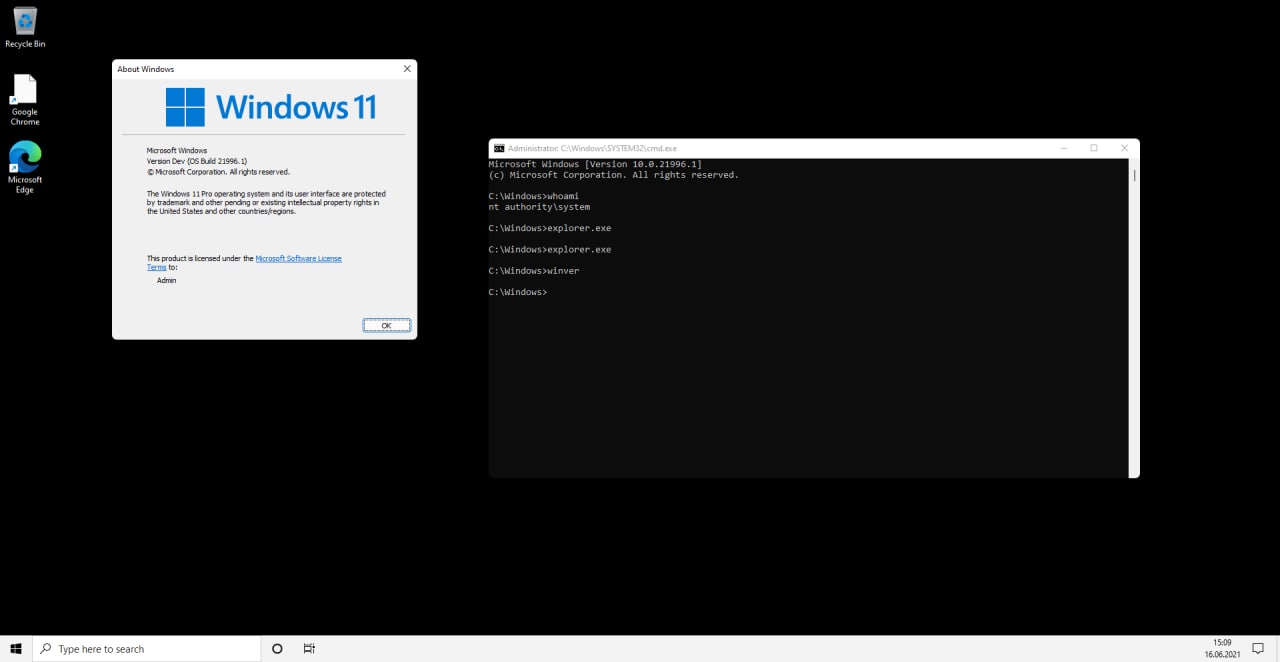
Task: Click the Windows 11 logo banner
Action: point(270,107)
